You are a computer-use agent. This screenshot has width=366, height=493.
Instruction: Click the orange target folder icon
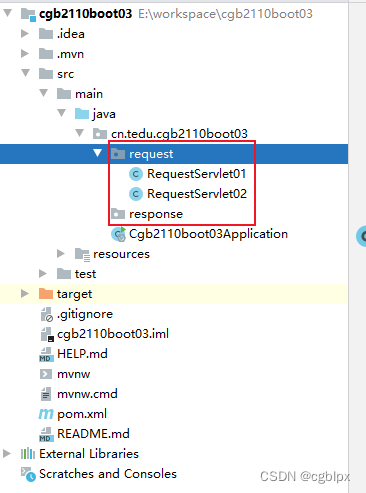pyautogui.click(x=46, y=294)
